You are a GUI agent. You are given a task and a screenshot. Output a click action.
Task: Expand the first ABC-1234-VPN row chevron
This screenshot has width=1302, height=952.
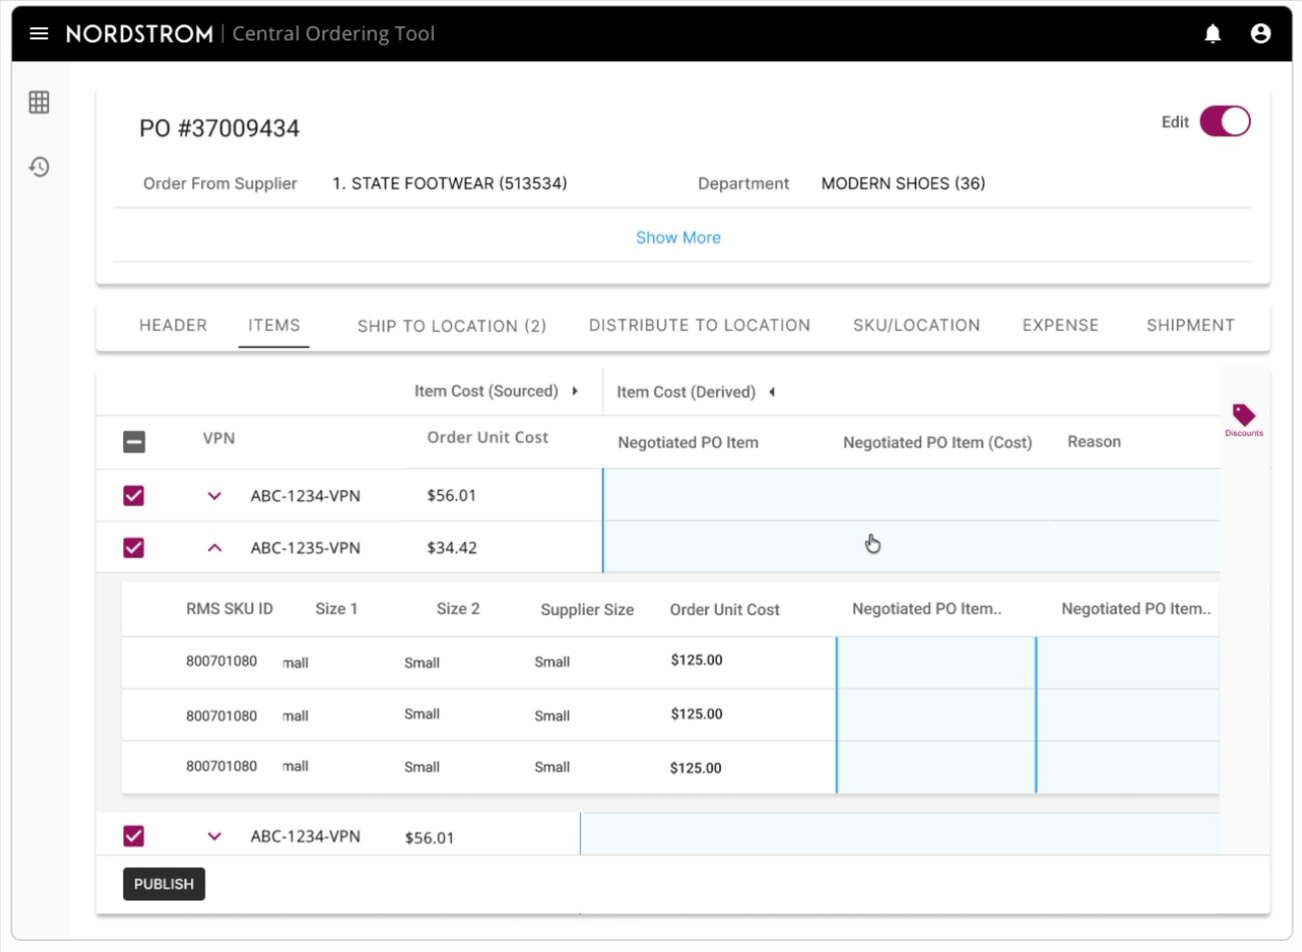(214, 496)
